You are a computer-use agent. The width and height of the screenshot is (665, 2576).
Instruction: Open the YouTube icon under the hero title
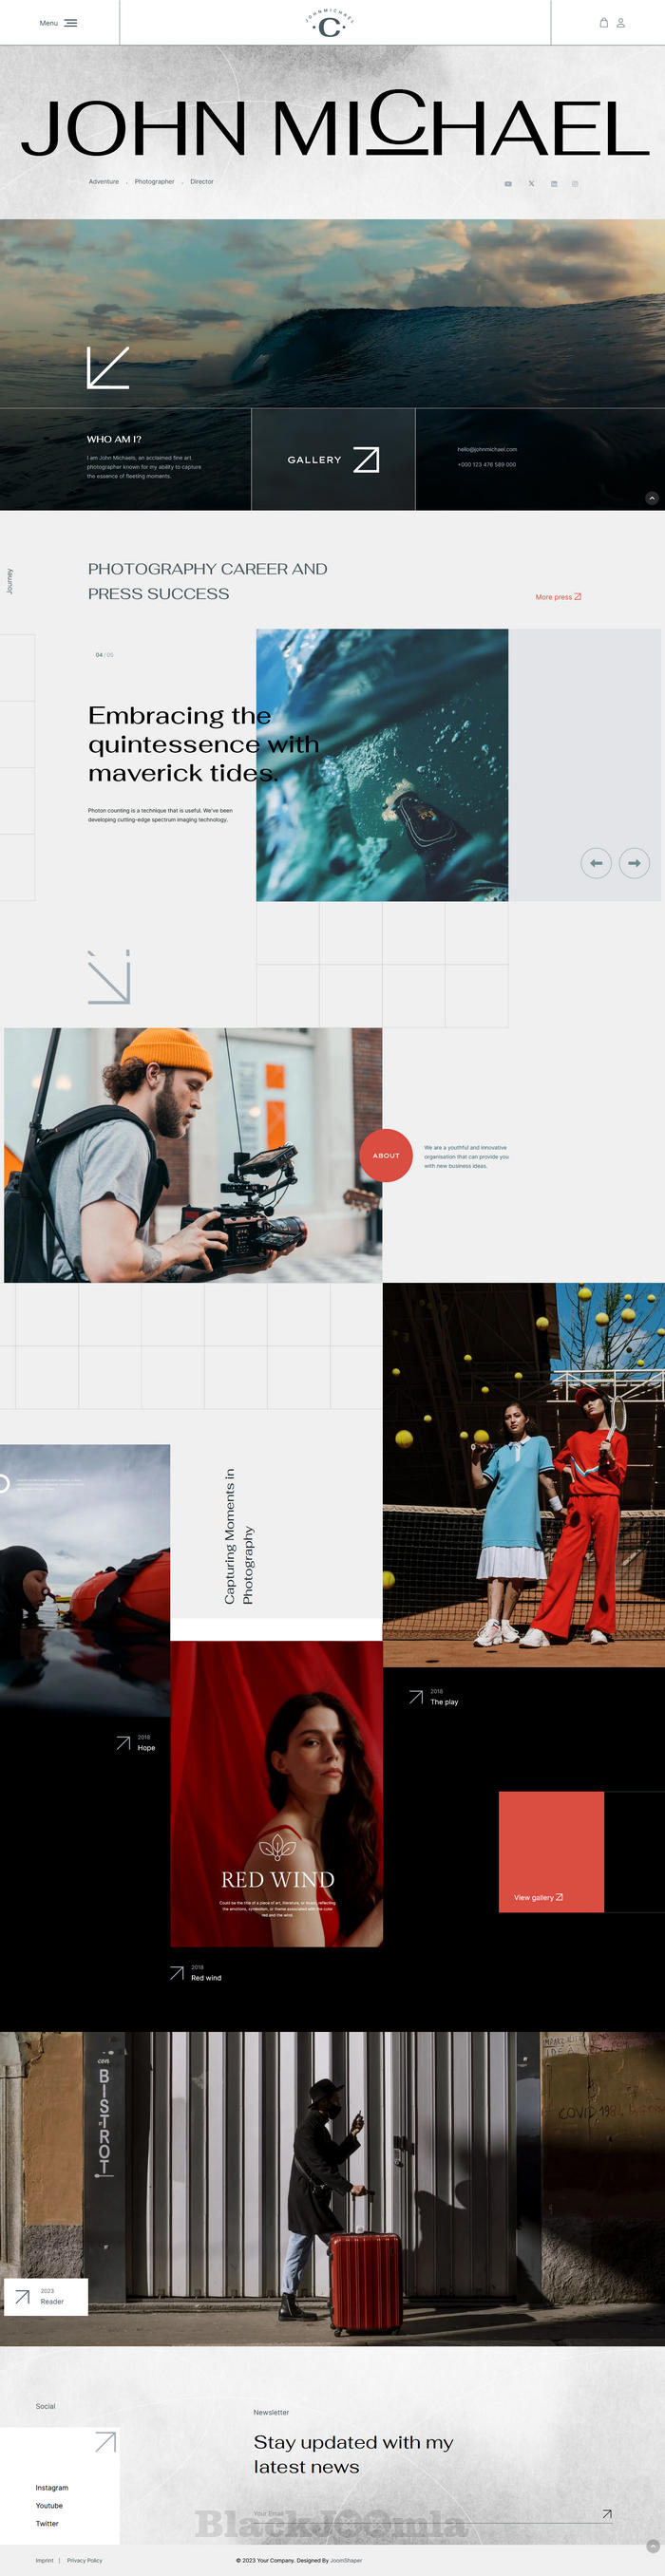point(508,184)
